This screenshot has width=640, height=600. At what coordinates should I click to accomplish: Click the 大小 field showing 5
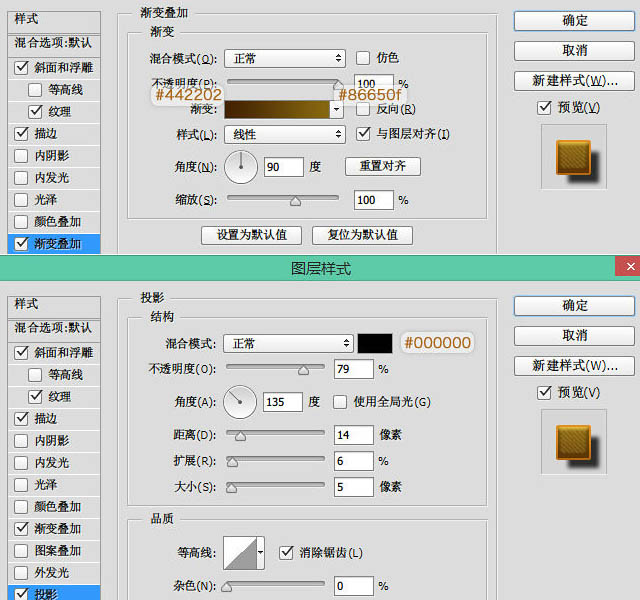pyautogui.click(x=353, y=487)
